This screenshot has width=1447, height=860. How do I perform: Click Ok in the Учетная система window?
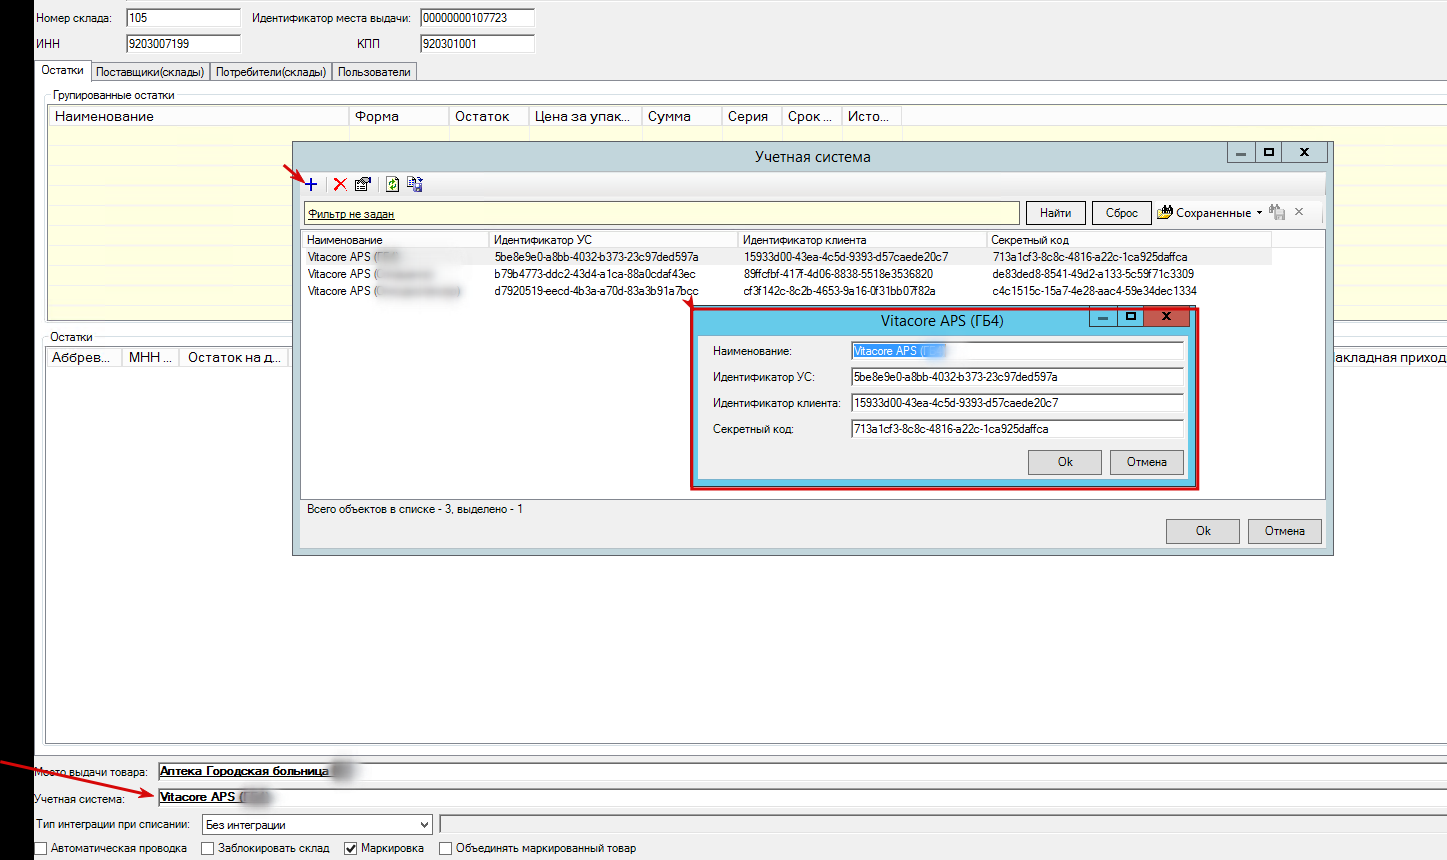[1203, 531]
